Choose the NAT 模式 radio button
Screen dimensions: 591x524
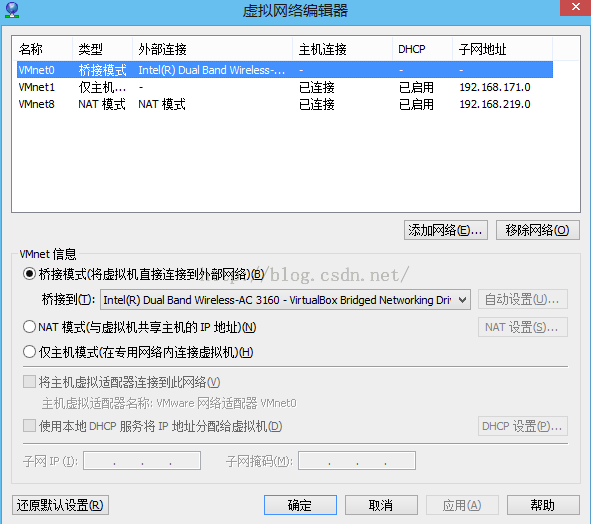pyautogui.click(x=29, y=326)
